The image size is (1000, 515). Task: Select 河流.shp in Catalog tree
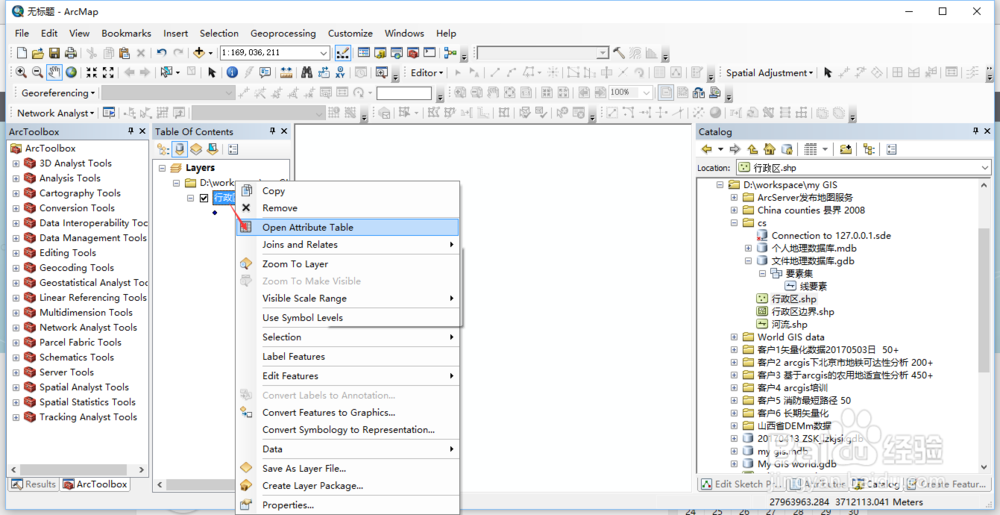coord(789,324)
